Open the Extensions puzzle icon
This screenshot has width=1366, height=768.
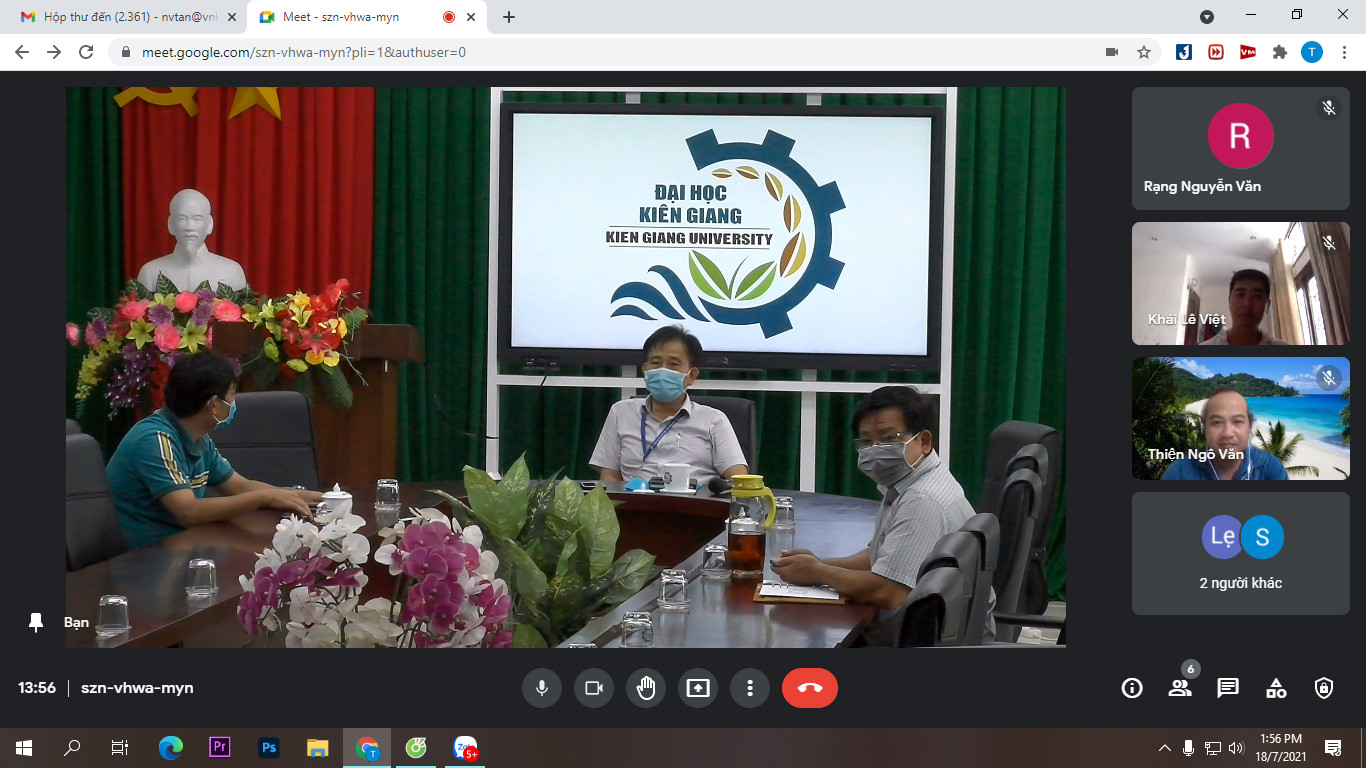1279,52
